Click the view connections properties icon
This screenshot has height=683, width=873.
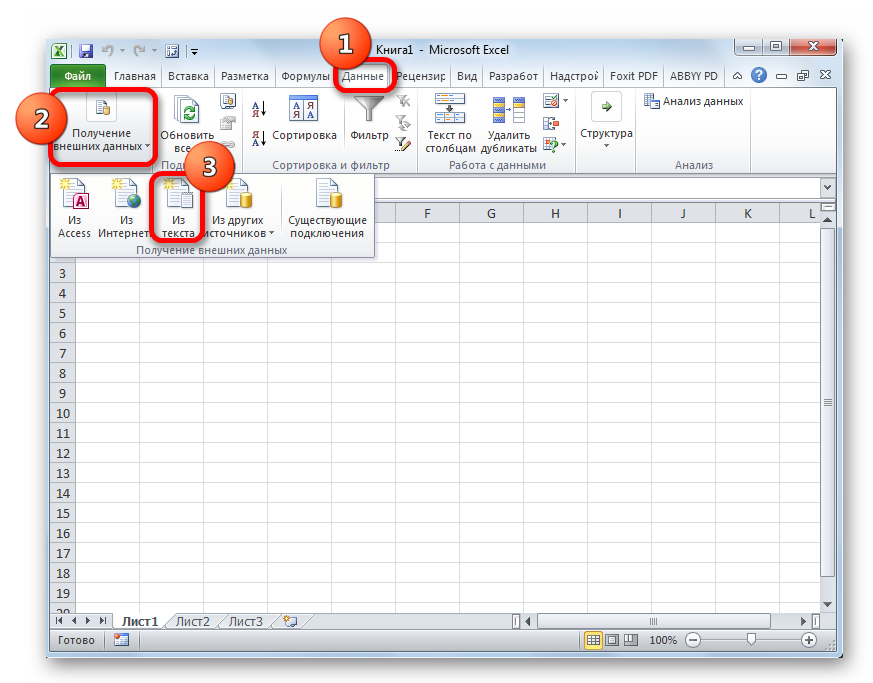pos(228,122)
